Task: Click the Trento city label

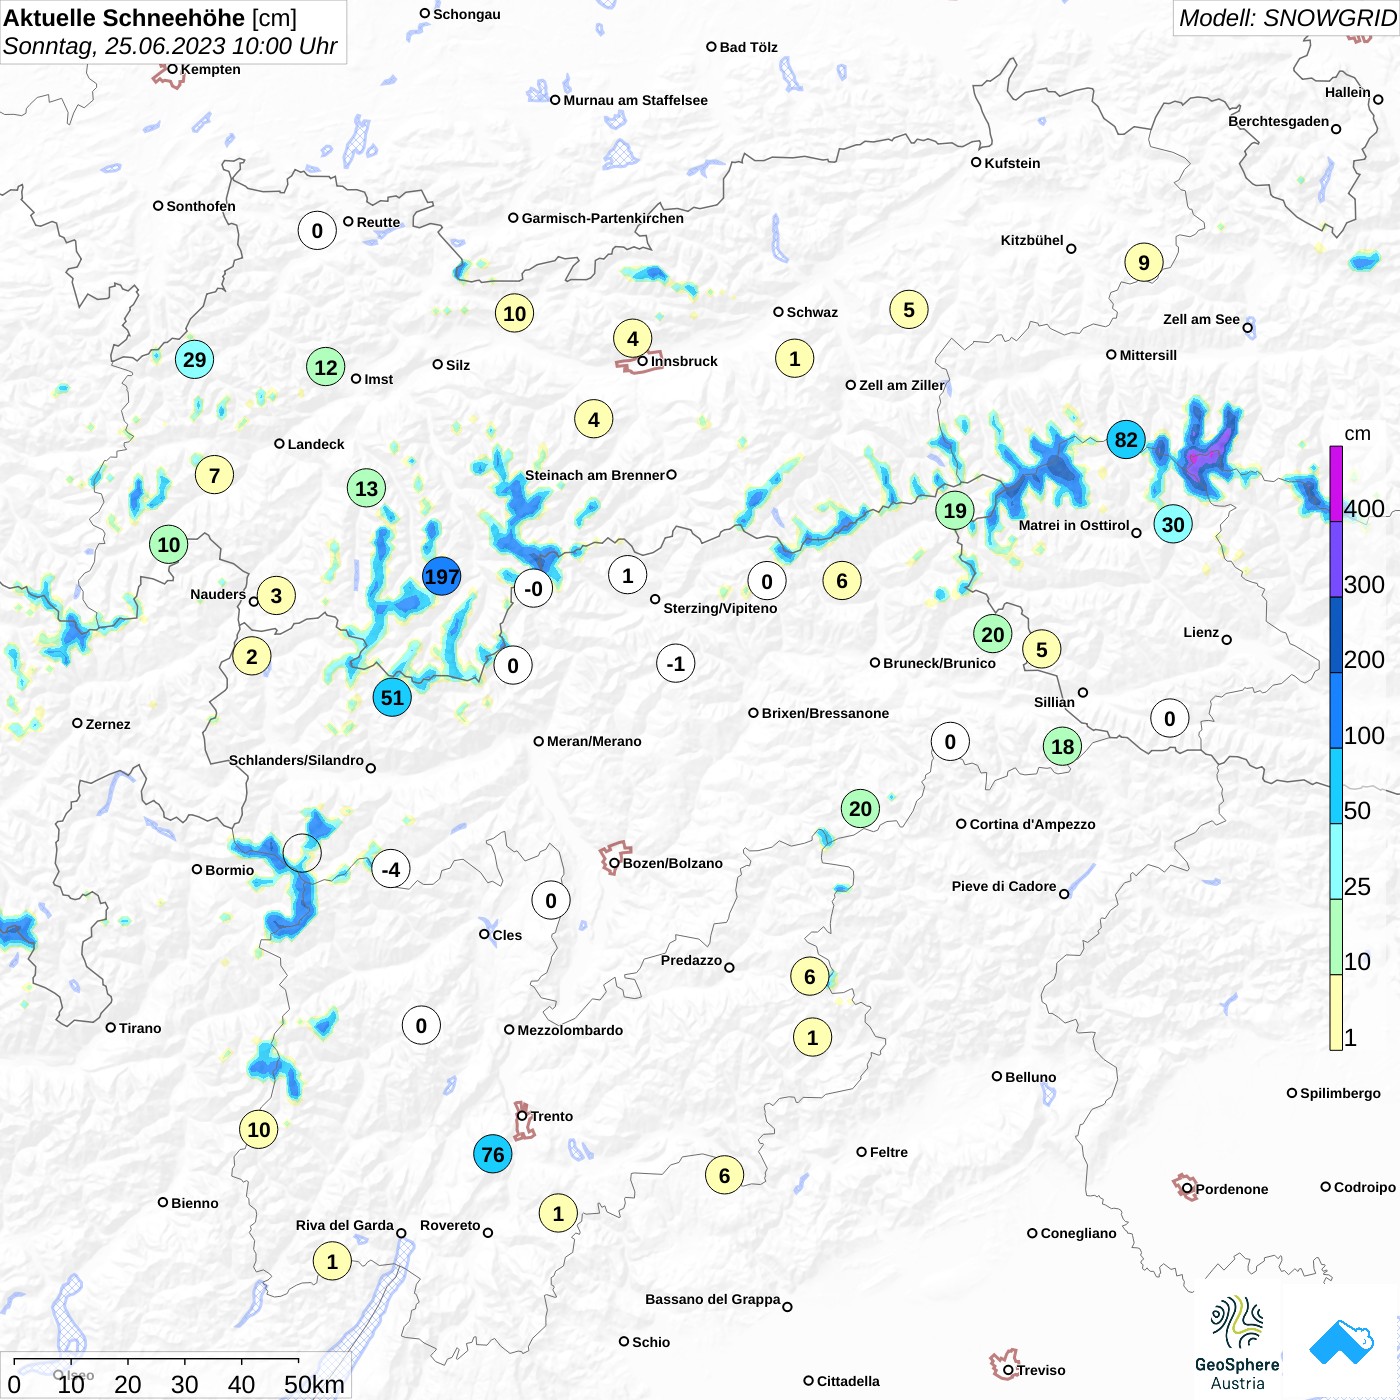Action: tap(552, 1116)
